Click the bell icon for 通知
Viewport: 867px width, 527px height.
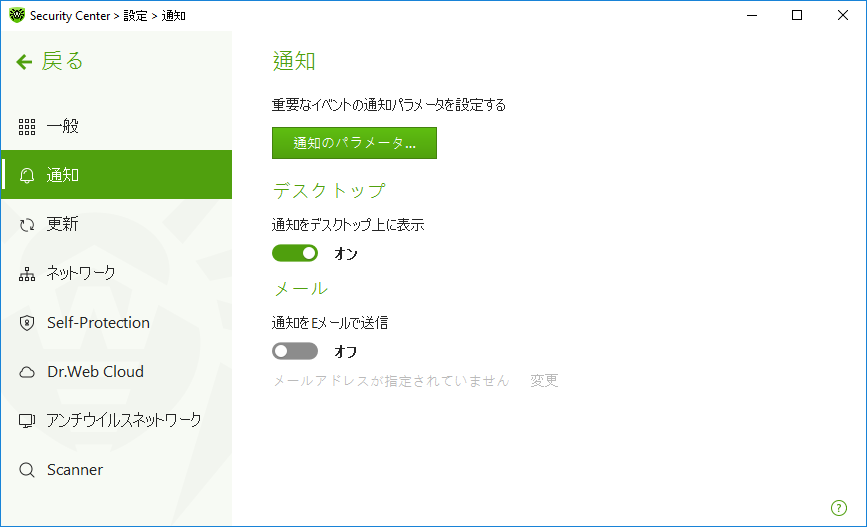click(x=27, y=175)
